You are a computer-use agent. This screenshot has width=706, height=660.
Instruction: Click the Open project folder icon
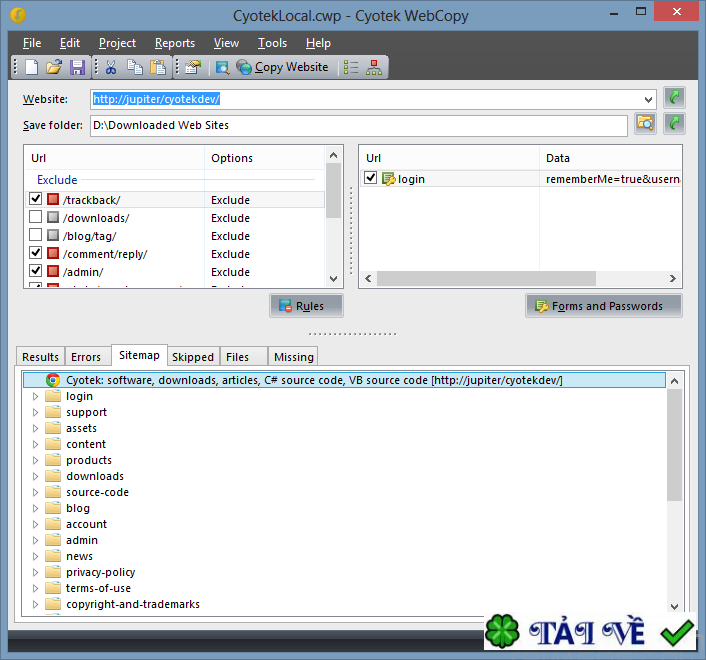point(54,67)
